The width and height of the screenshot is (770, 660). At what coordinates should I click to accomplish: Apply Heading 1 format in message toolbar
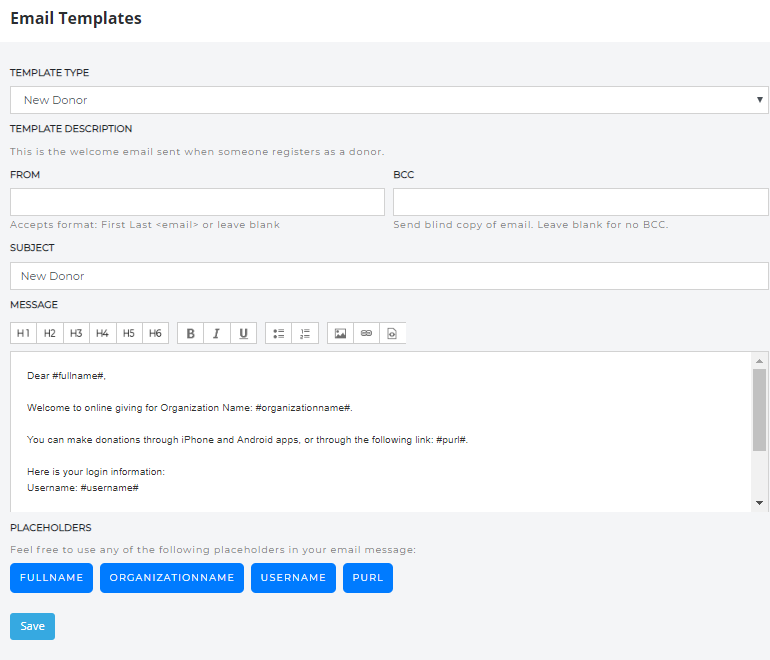[x=23, y=333]
